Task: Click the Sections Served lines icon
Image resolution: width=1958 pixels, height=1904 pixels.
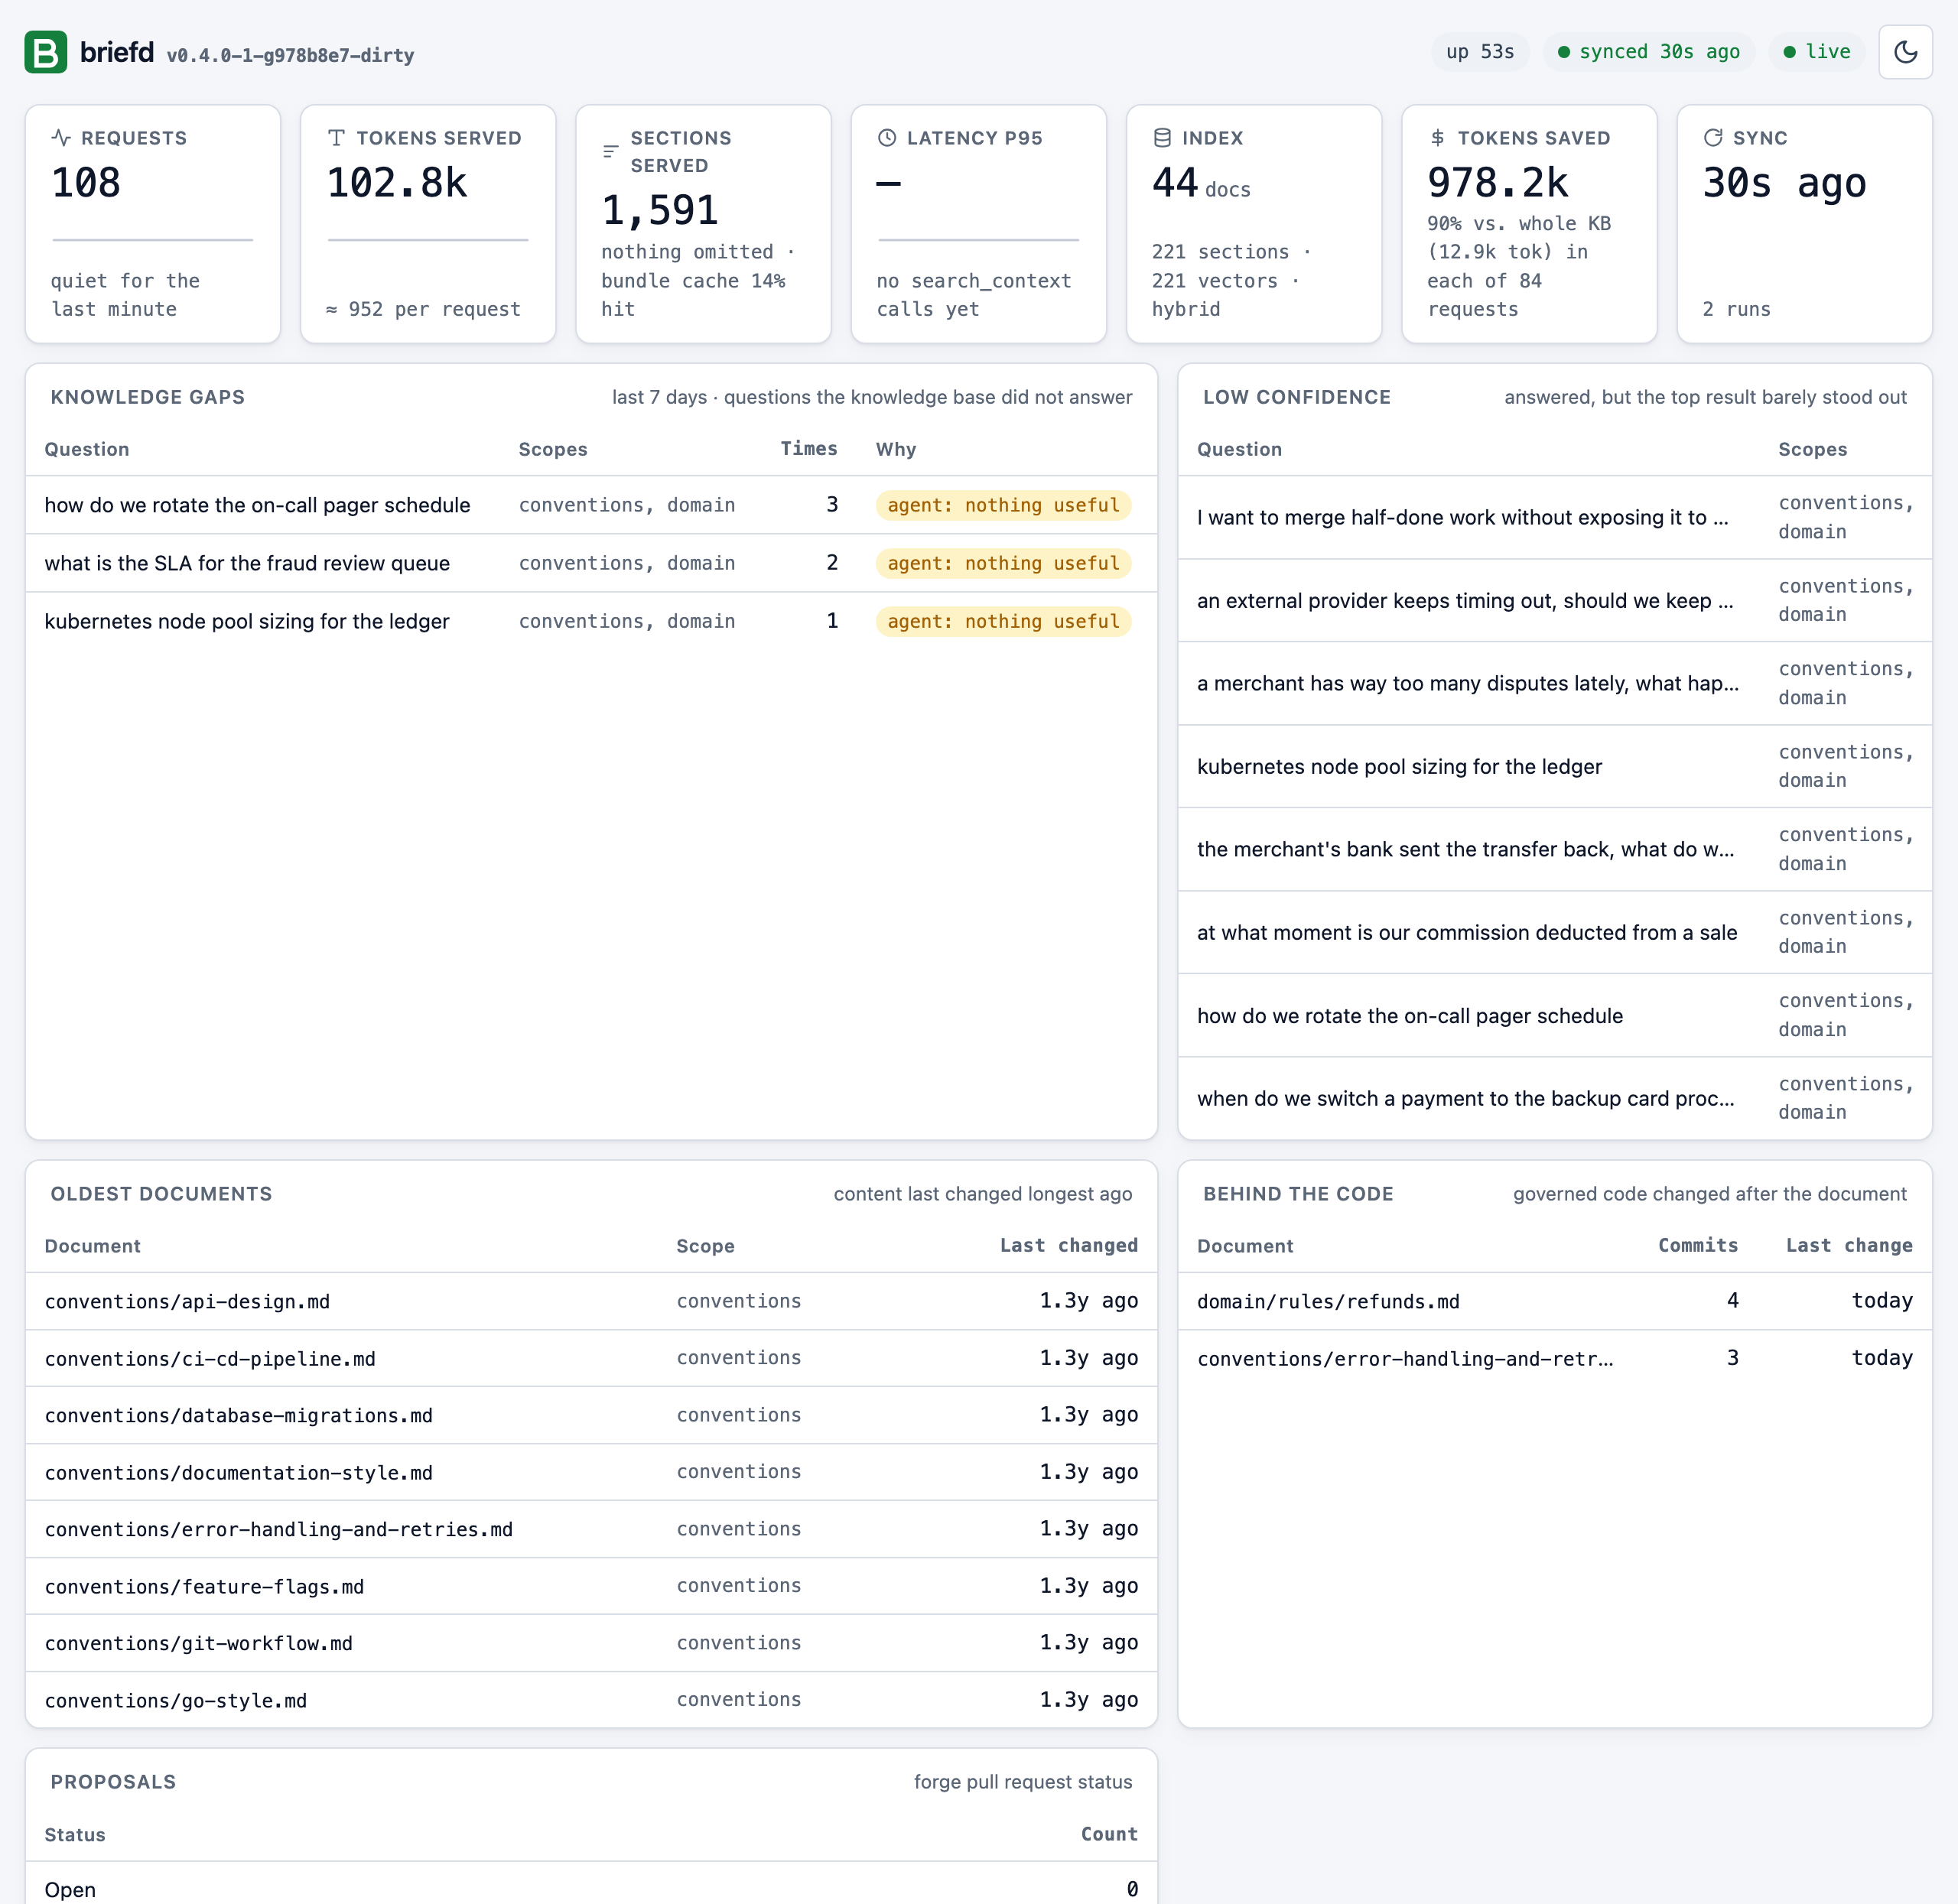Action: click(611, 152)
